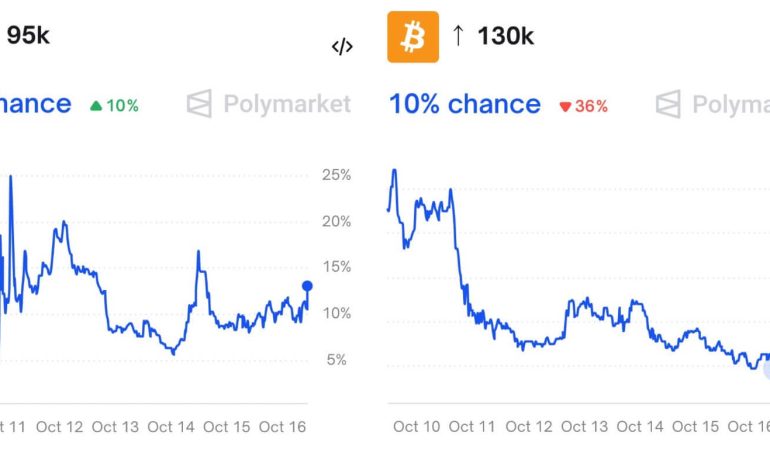Image resolution: width=770 pixels, height=470 pixels.
Task: Select Oct 16 on the left chart axis
Action: tap(282, 427)
